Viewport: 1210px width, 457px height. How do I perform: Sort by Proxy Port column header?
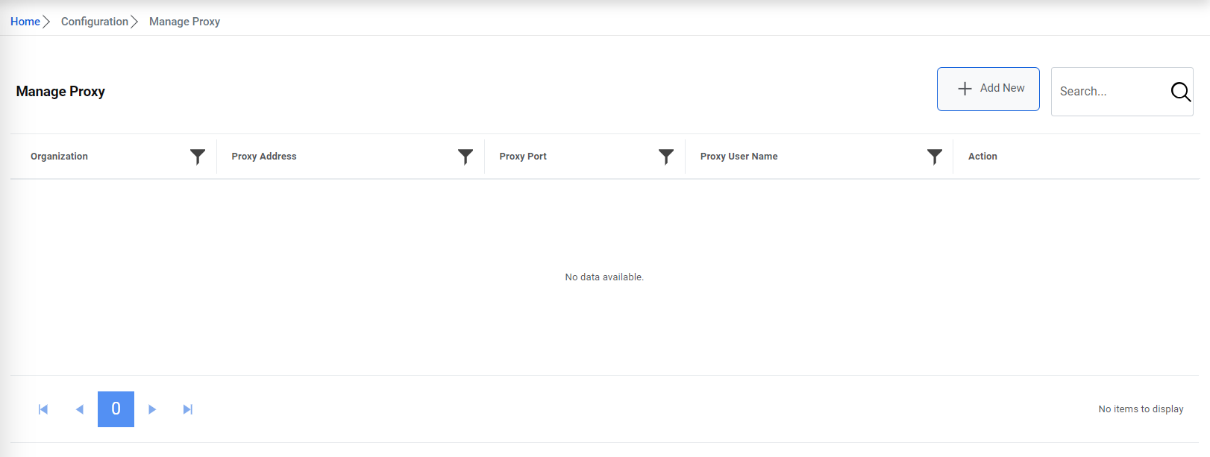(x=523, y=156)
